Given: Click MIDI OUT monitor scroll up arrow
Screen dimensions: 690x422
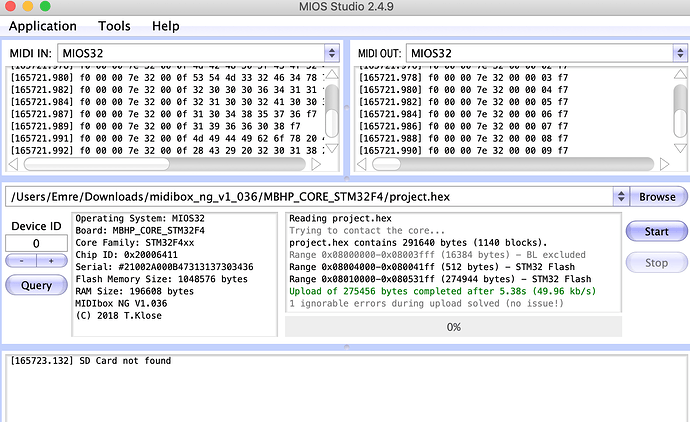Looking at the screenshot, I should (x=680, y=74).
